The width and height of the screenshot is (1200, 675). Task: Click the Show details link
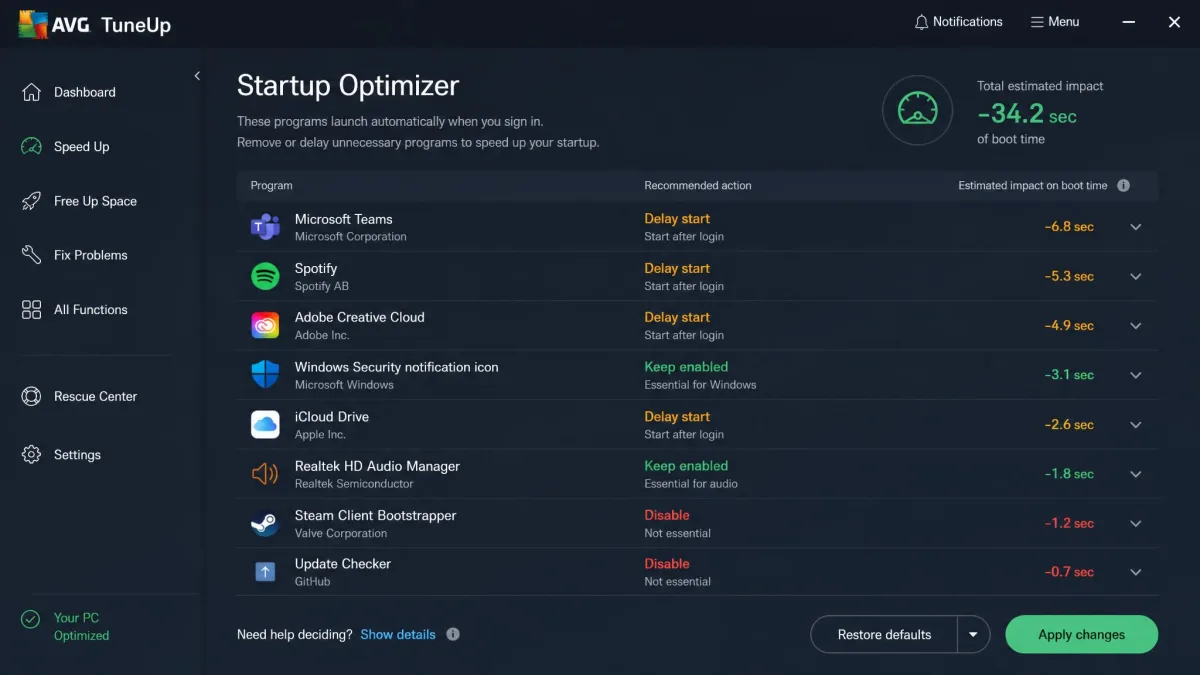tap(398, 634)
